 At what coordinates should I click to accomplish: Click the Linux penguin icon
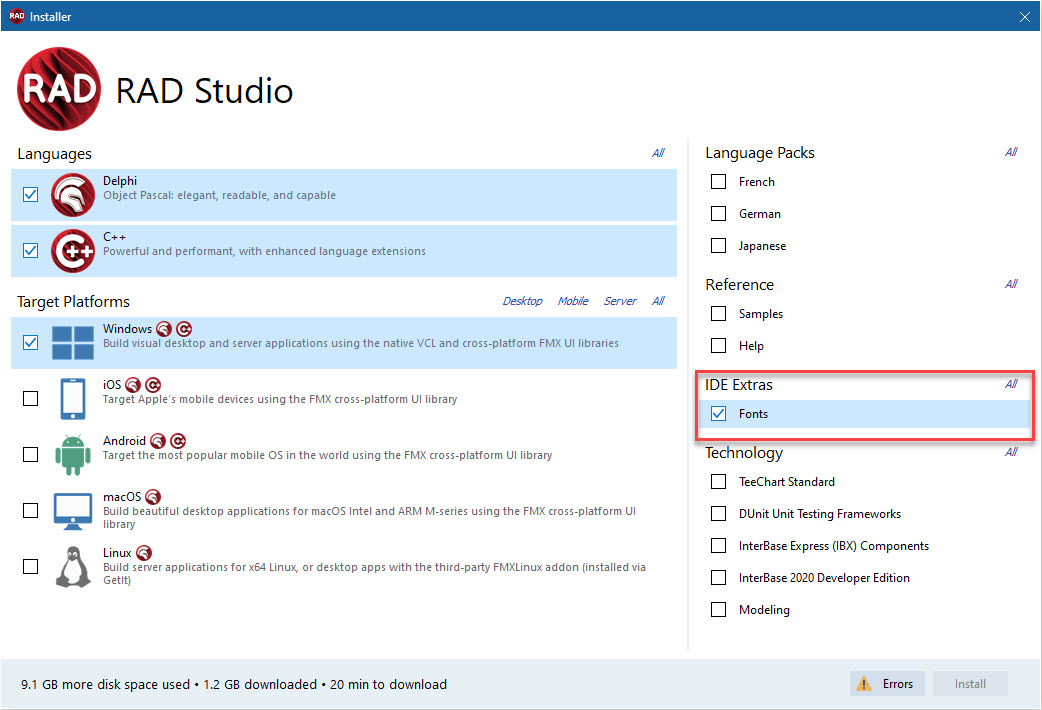[73, 567]
